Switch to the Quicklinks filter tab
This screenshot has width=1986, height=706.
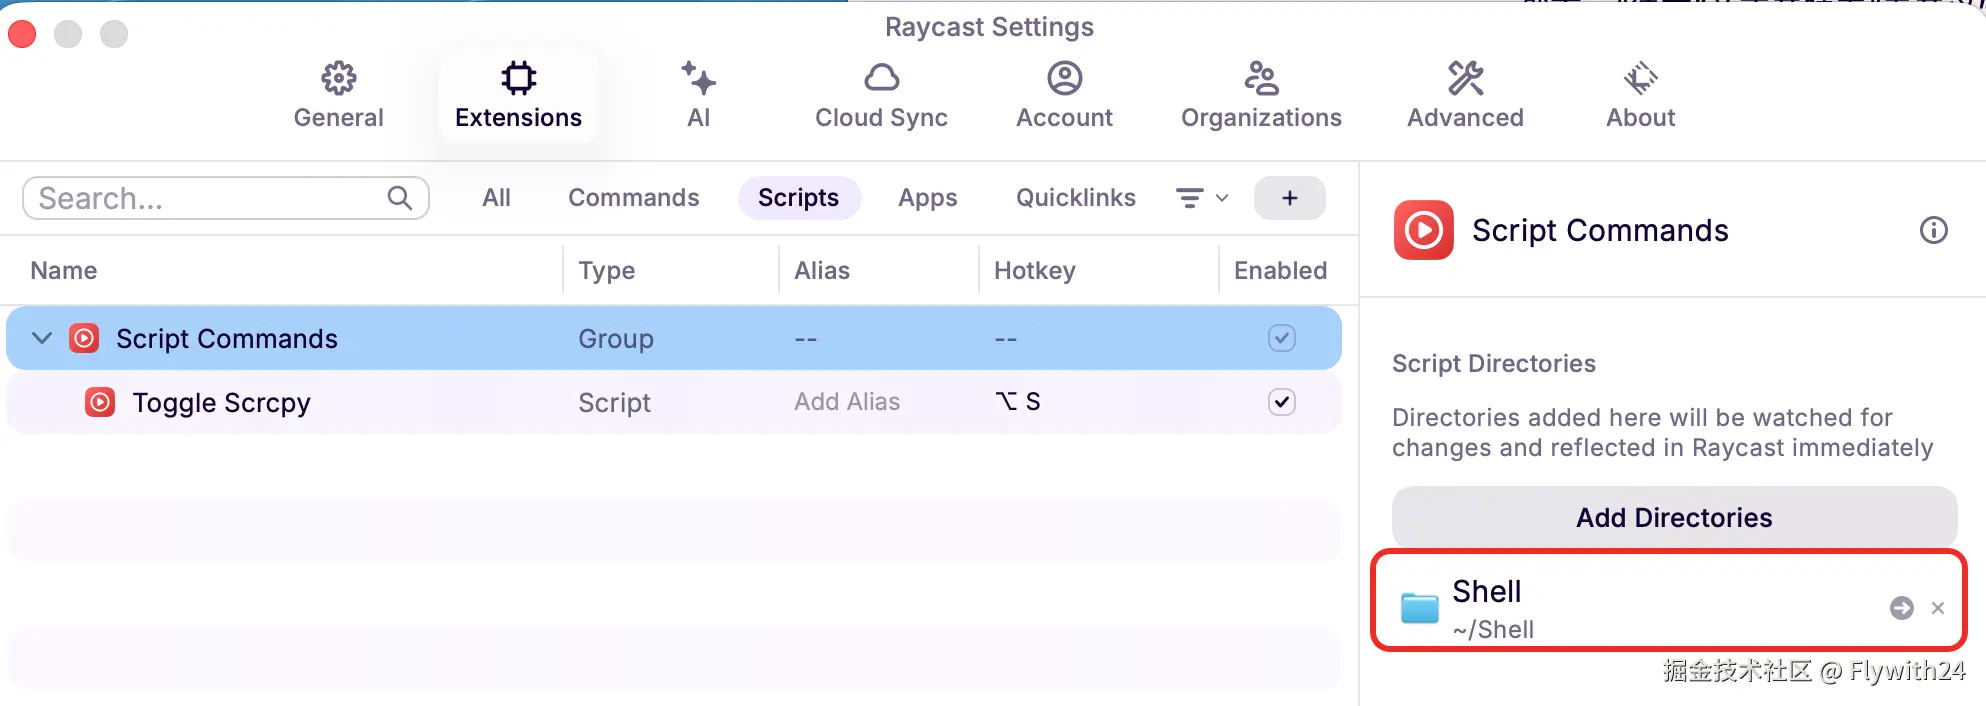pyautogui.click(x=1075, y=198)
